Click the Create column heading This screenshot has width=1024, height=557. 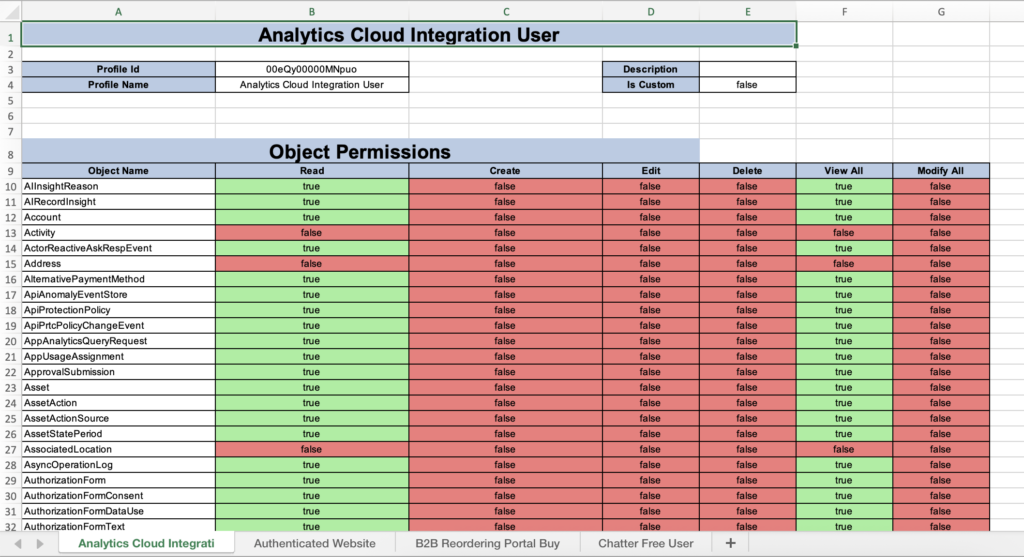(x=505, y=171)
